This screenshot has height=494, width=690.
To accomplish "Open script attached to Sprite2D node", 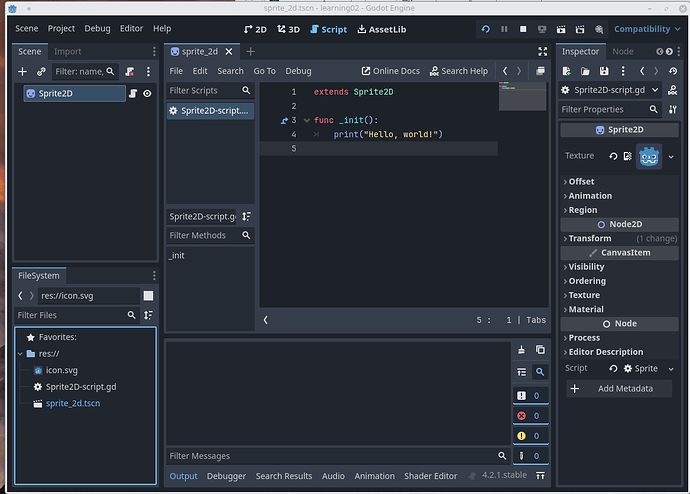I will [x=133, y=93].
